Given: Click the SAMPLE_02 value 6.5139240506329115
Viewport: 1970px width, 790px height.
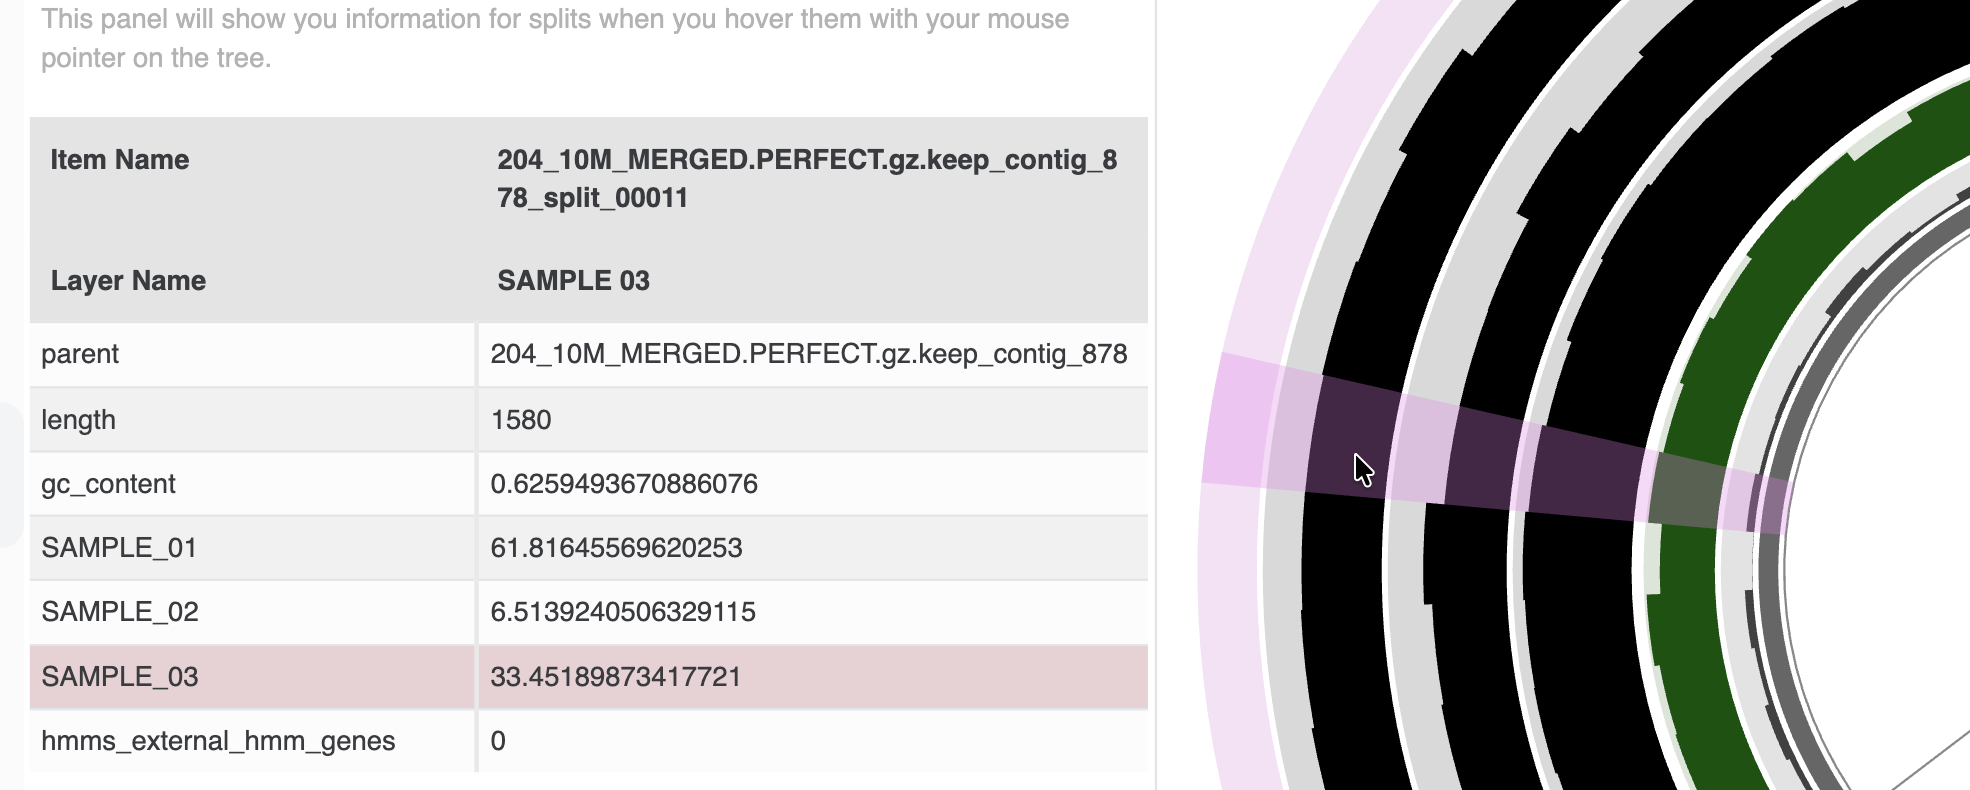Looking at the screenshot, I should click(623, 612).
